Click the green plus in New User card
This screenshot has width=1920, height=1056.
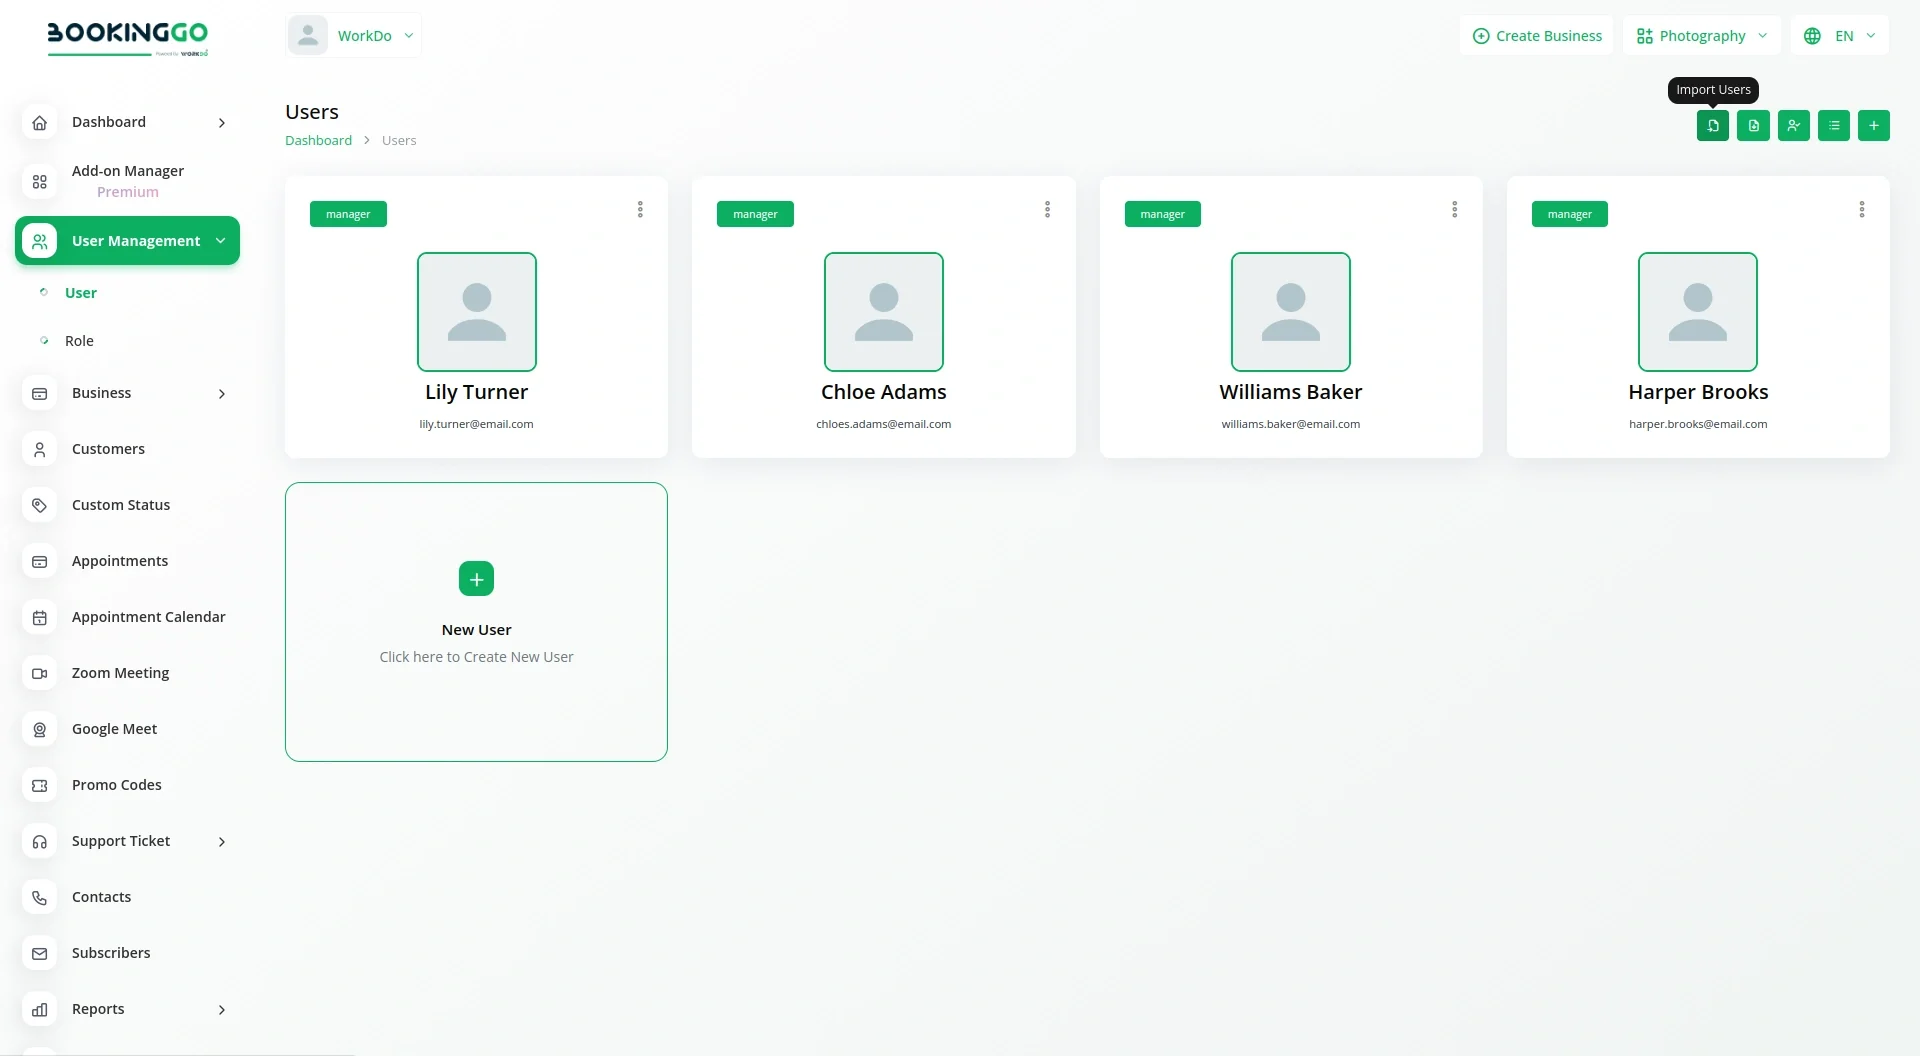tap(476, 579)
